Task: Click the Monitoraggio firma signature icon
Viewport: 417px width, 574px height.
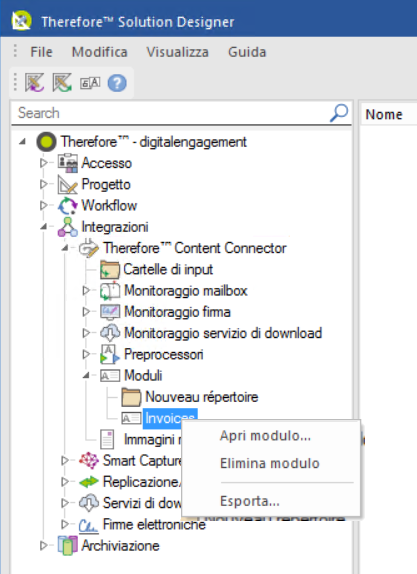Action: point(110,312)
